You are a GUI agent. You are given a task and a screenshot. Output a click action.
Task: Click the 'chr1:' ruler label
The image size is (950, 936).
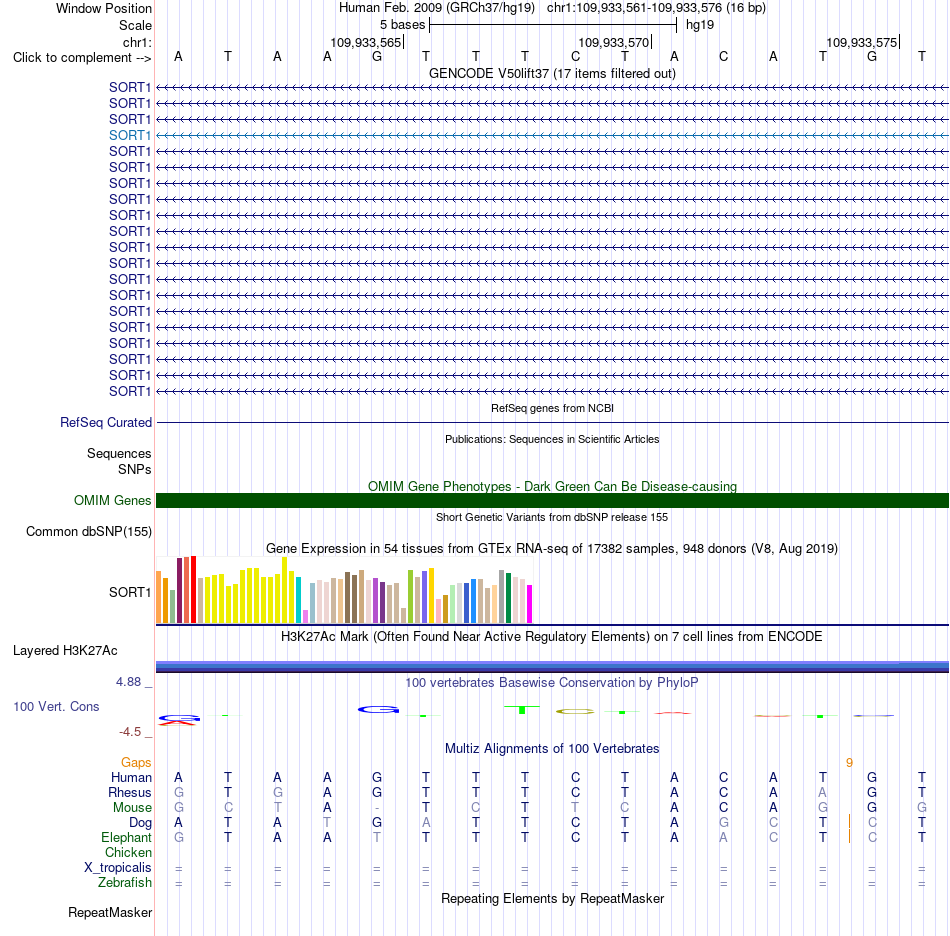(137, 42)
